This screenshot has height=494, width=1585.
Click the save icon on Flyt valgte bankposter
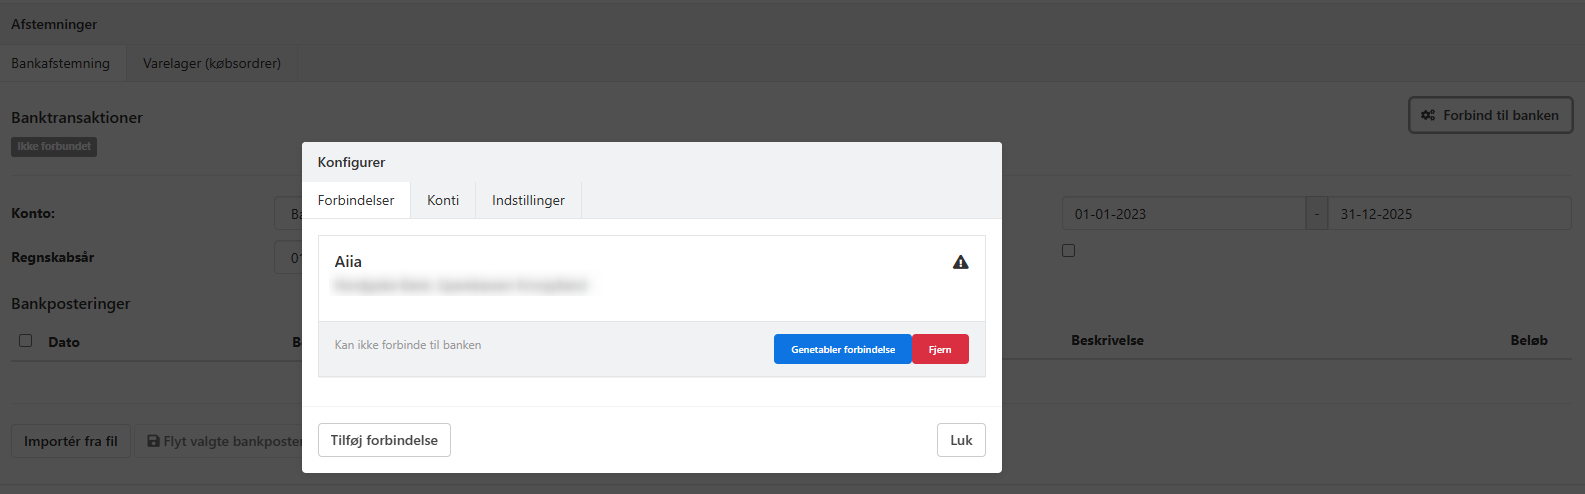click(x=153, y=441)
